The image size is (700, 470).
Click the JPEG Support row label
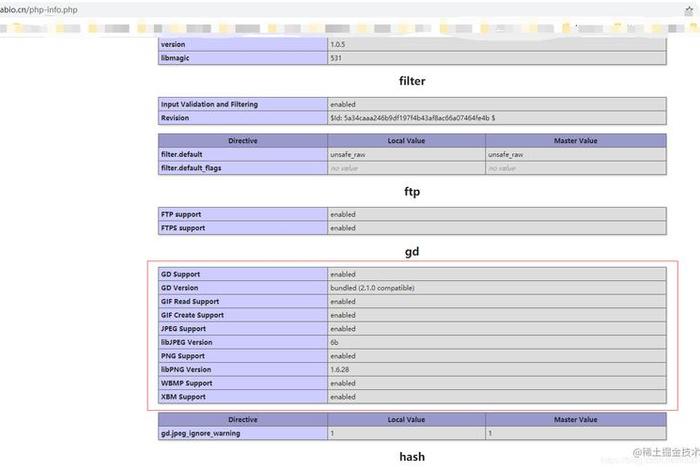tap(183, 329)
